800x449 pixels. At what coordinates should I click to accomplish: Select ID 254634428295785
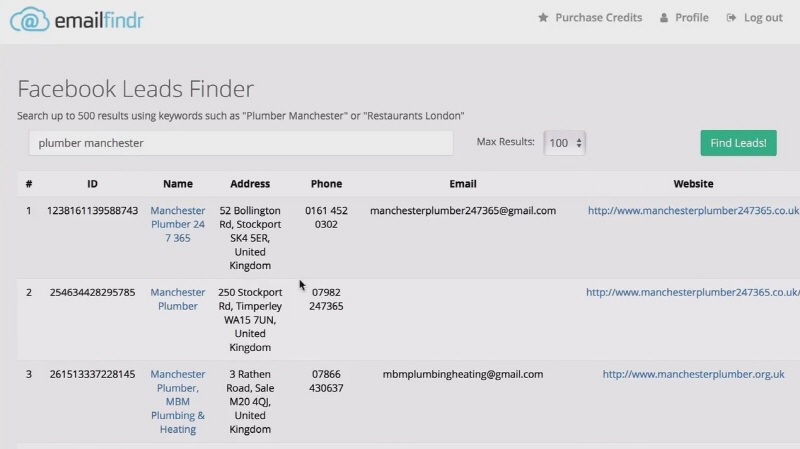click(x=92, y=292)
